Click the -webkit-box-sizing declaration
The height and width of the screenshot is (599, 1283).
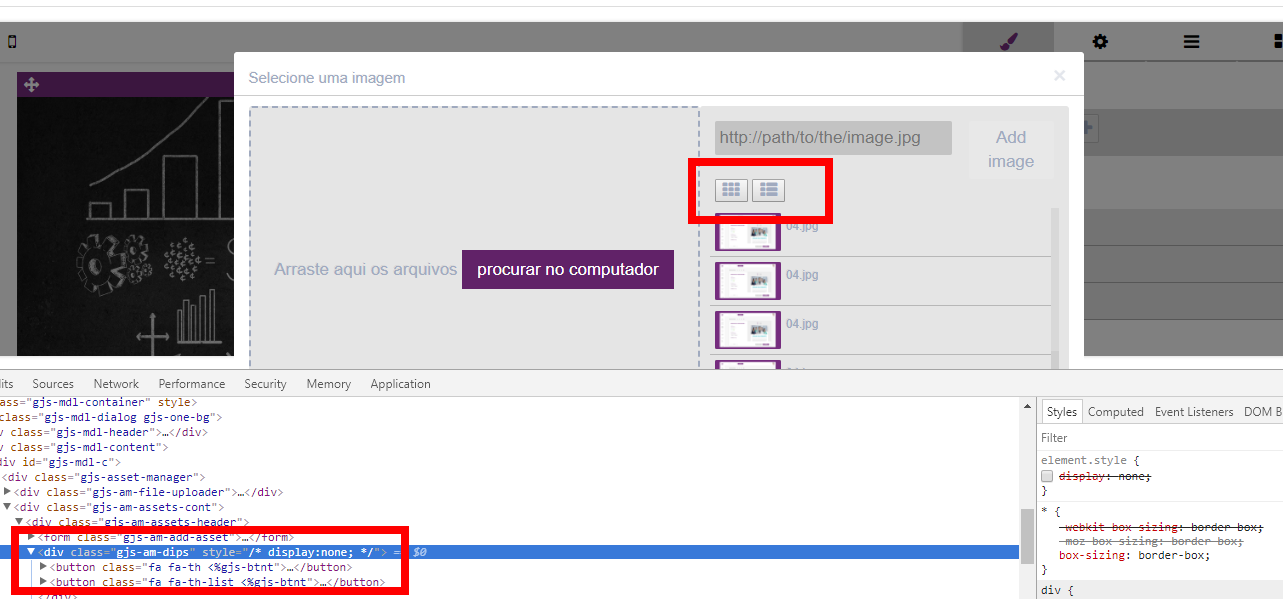pyautogui.click(x=1162, y=527)
